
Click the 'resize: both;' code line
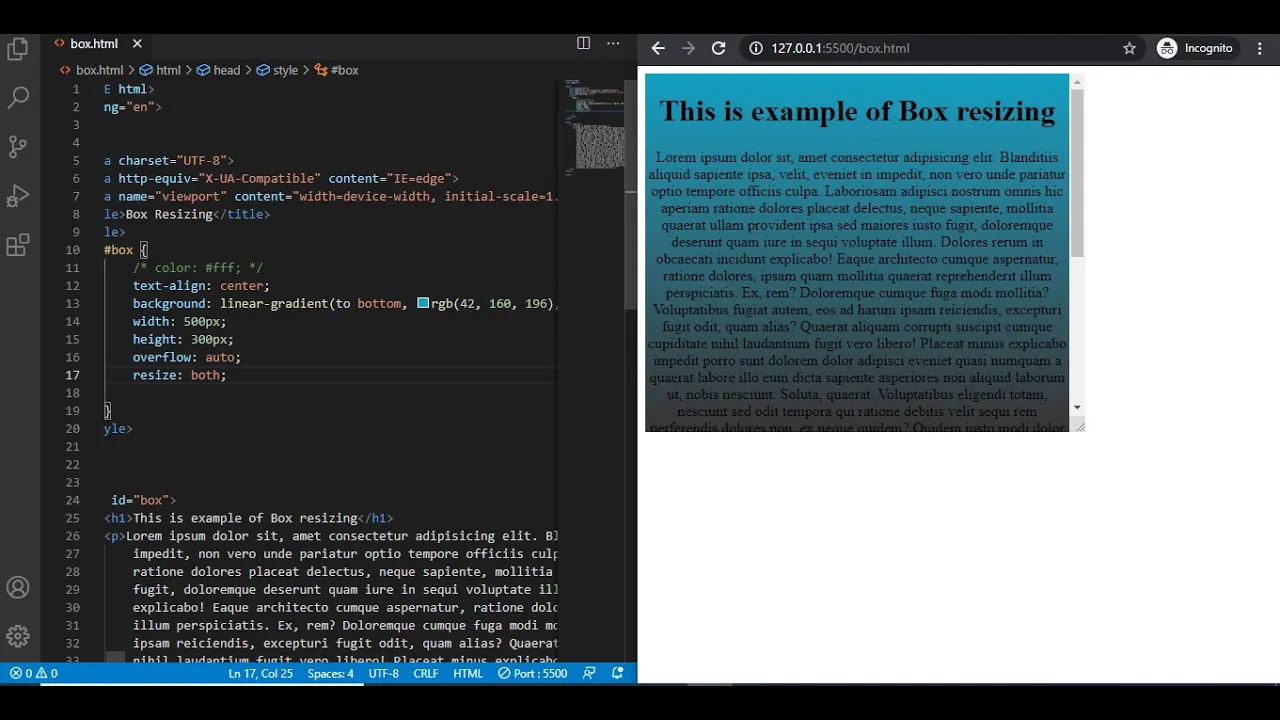point(180,375)
